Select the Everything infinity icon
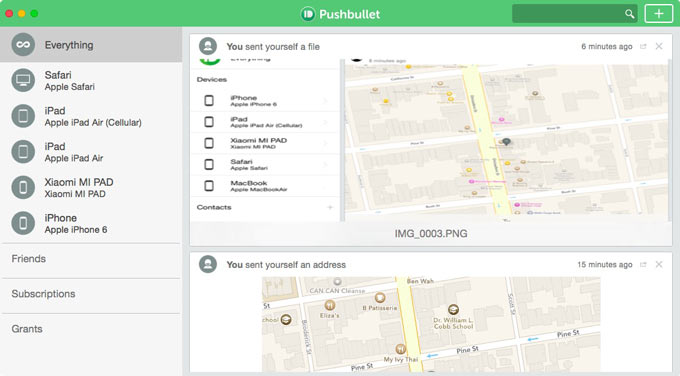Viewport: 680px width, 376px height. pyautogui.click(x=23, y=45)
